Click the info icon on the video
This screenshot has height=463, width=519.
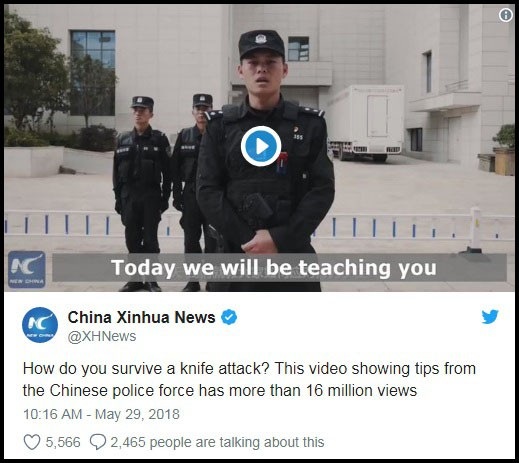[x=506, y=15]
